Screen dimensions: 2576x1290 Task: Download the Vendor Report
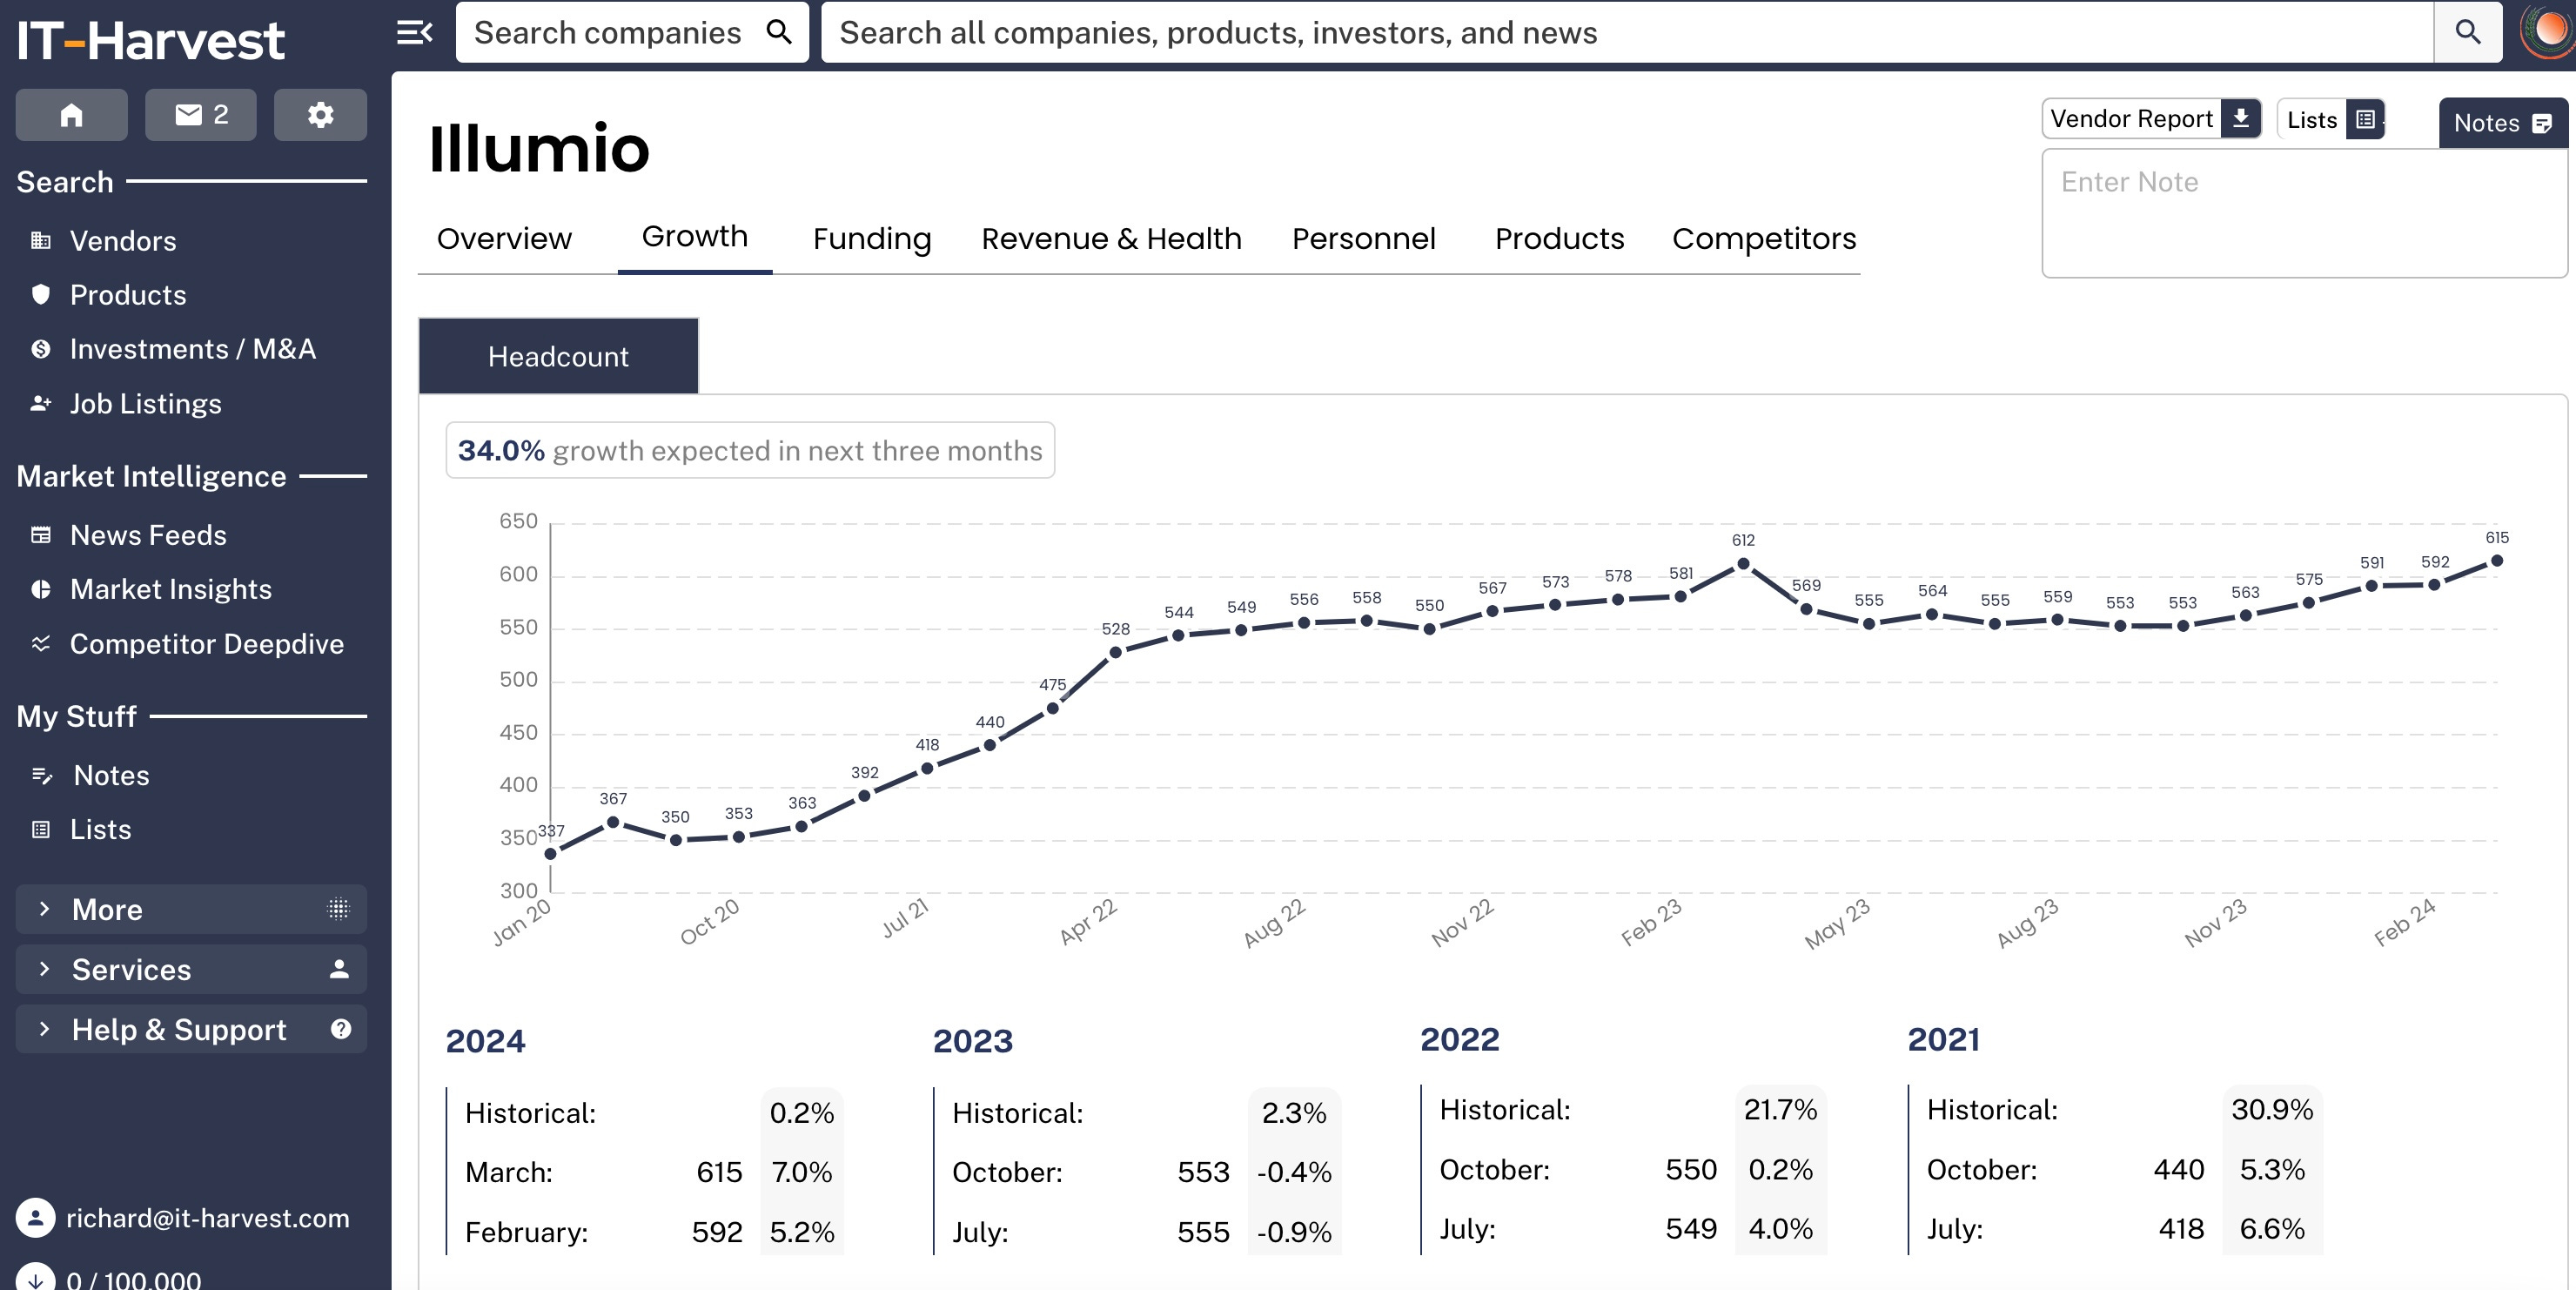[x=2151, y=118]
